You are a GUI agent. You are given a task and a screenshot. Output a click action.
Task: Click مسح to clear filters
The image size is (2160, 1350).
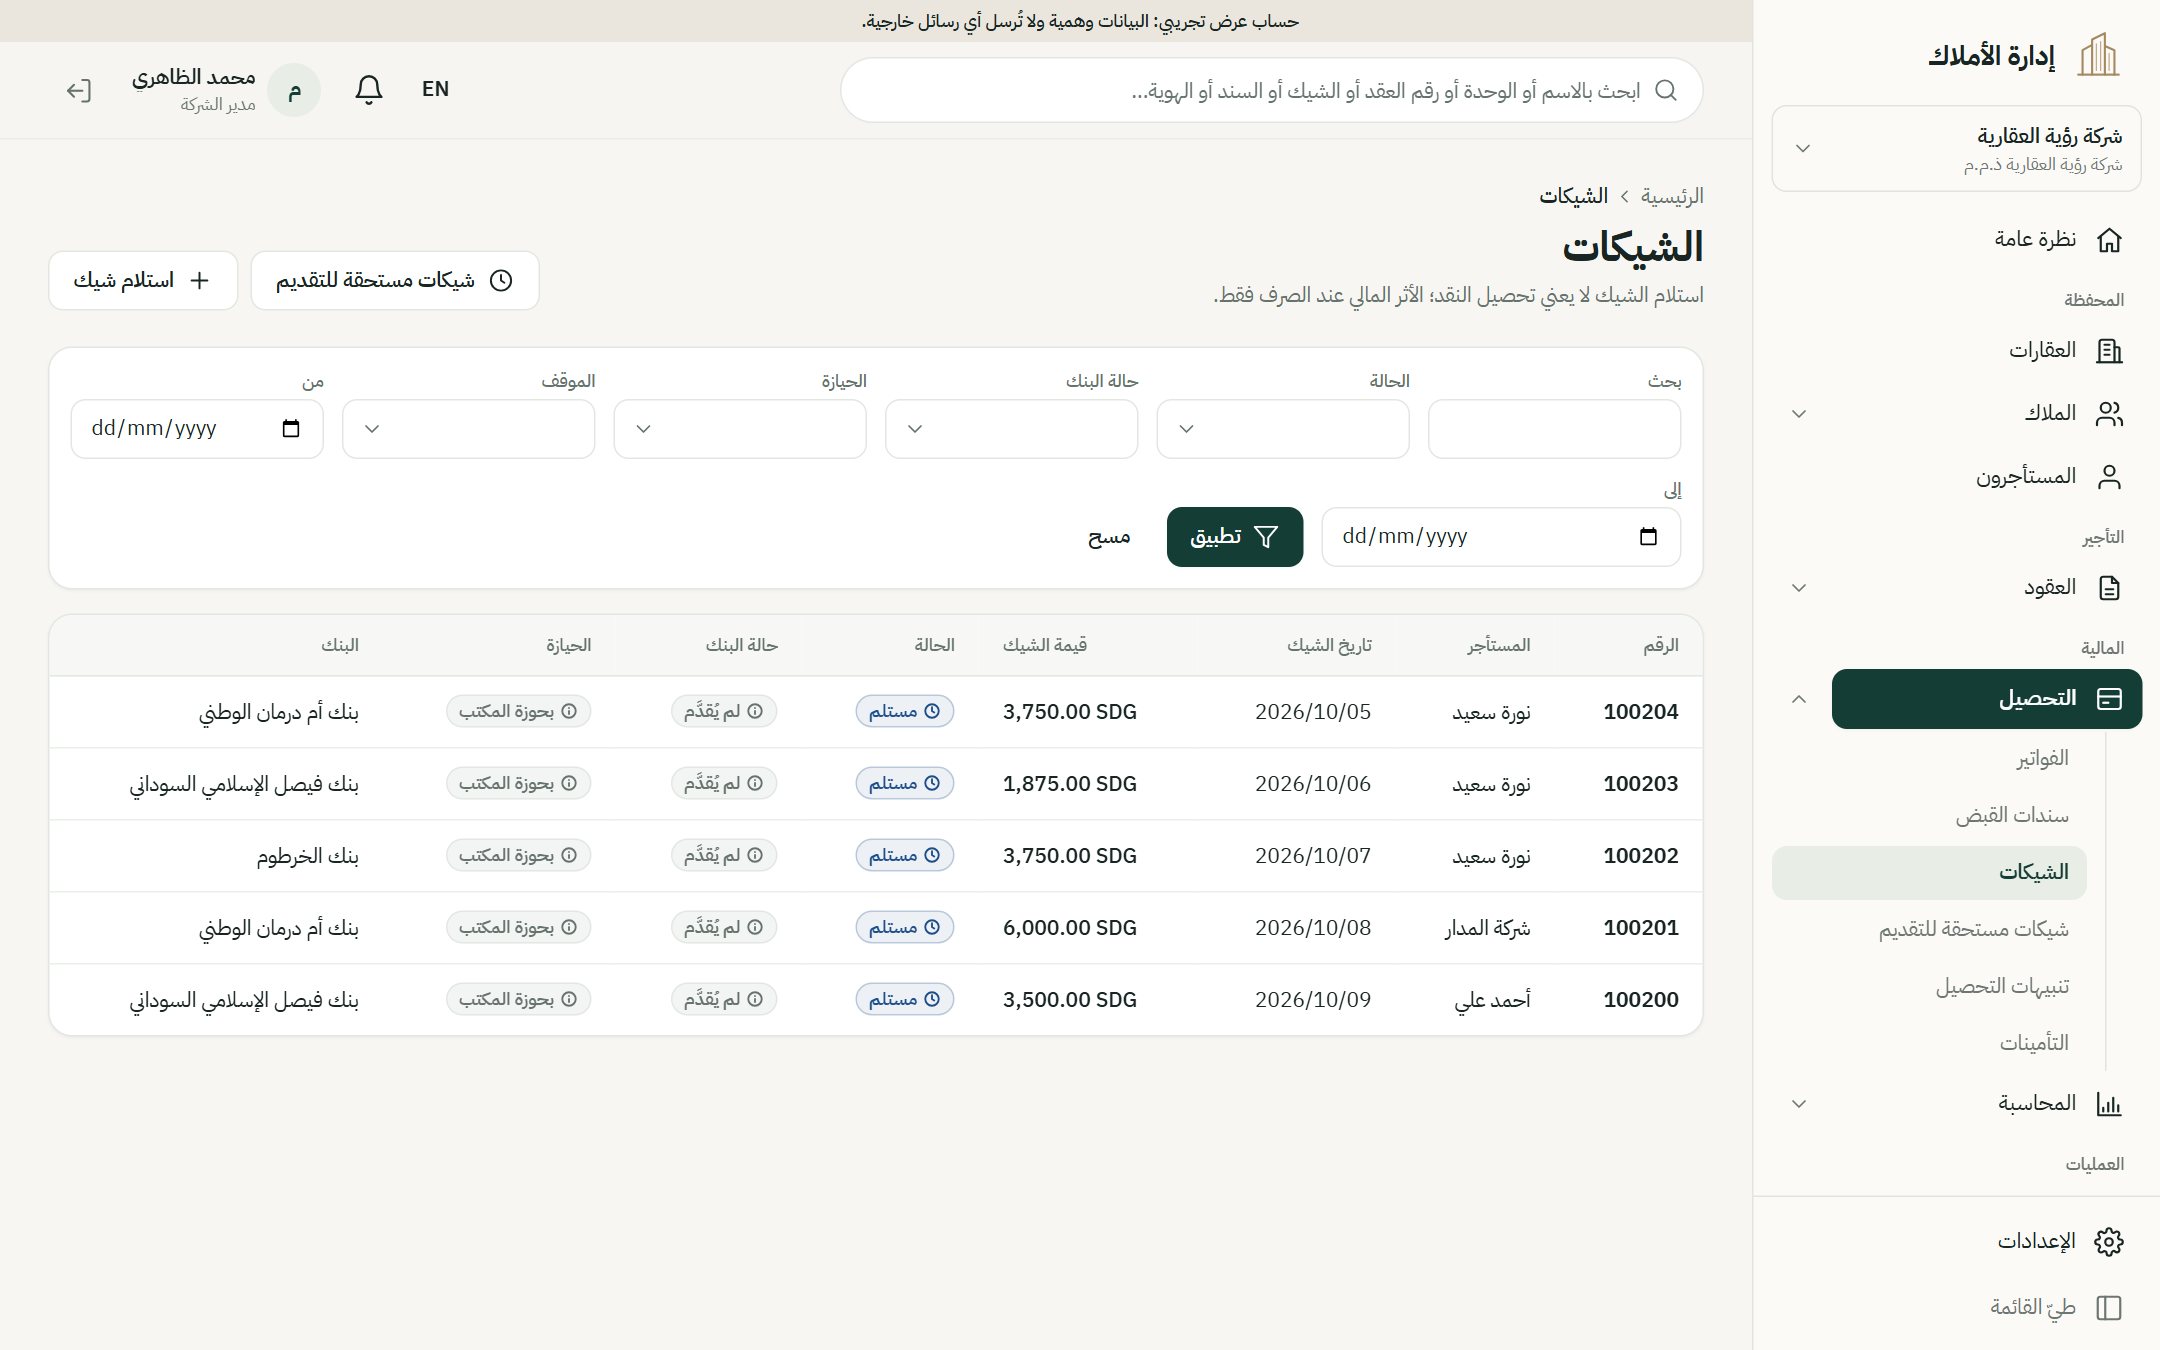point(1109,537)
